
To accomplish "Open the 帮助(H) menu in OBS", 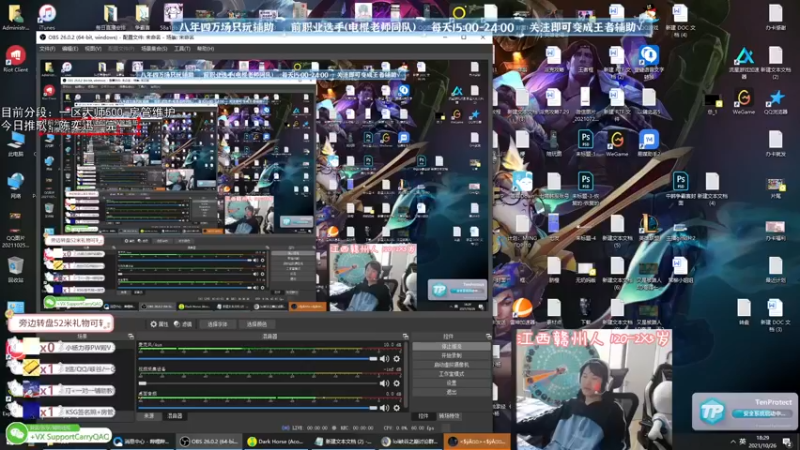I will click(x=205, y=48).
